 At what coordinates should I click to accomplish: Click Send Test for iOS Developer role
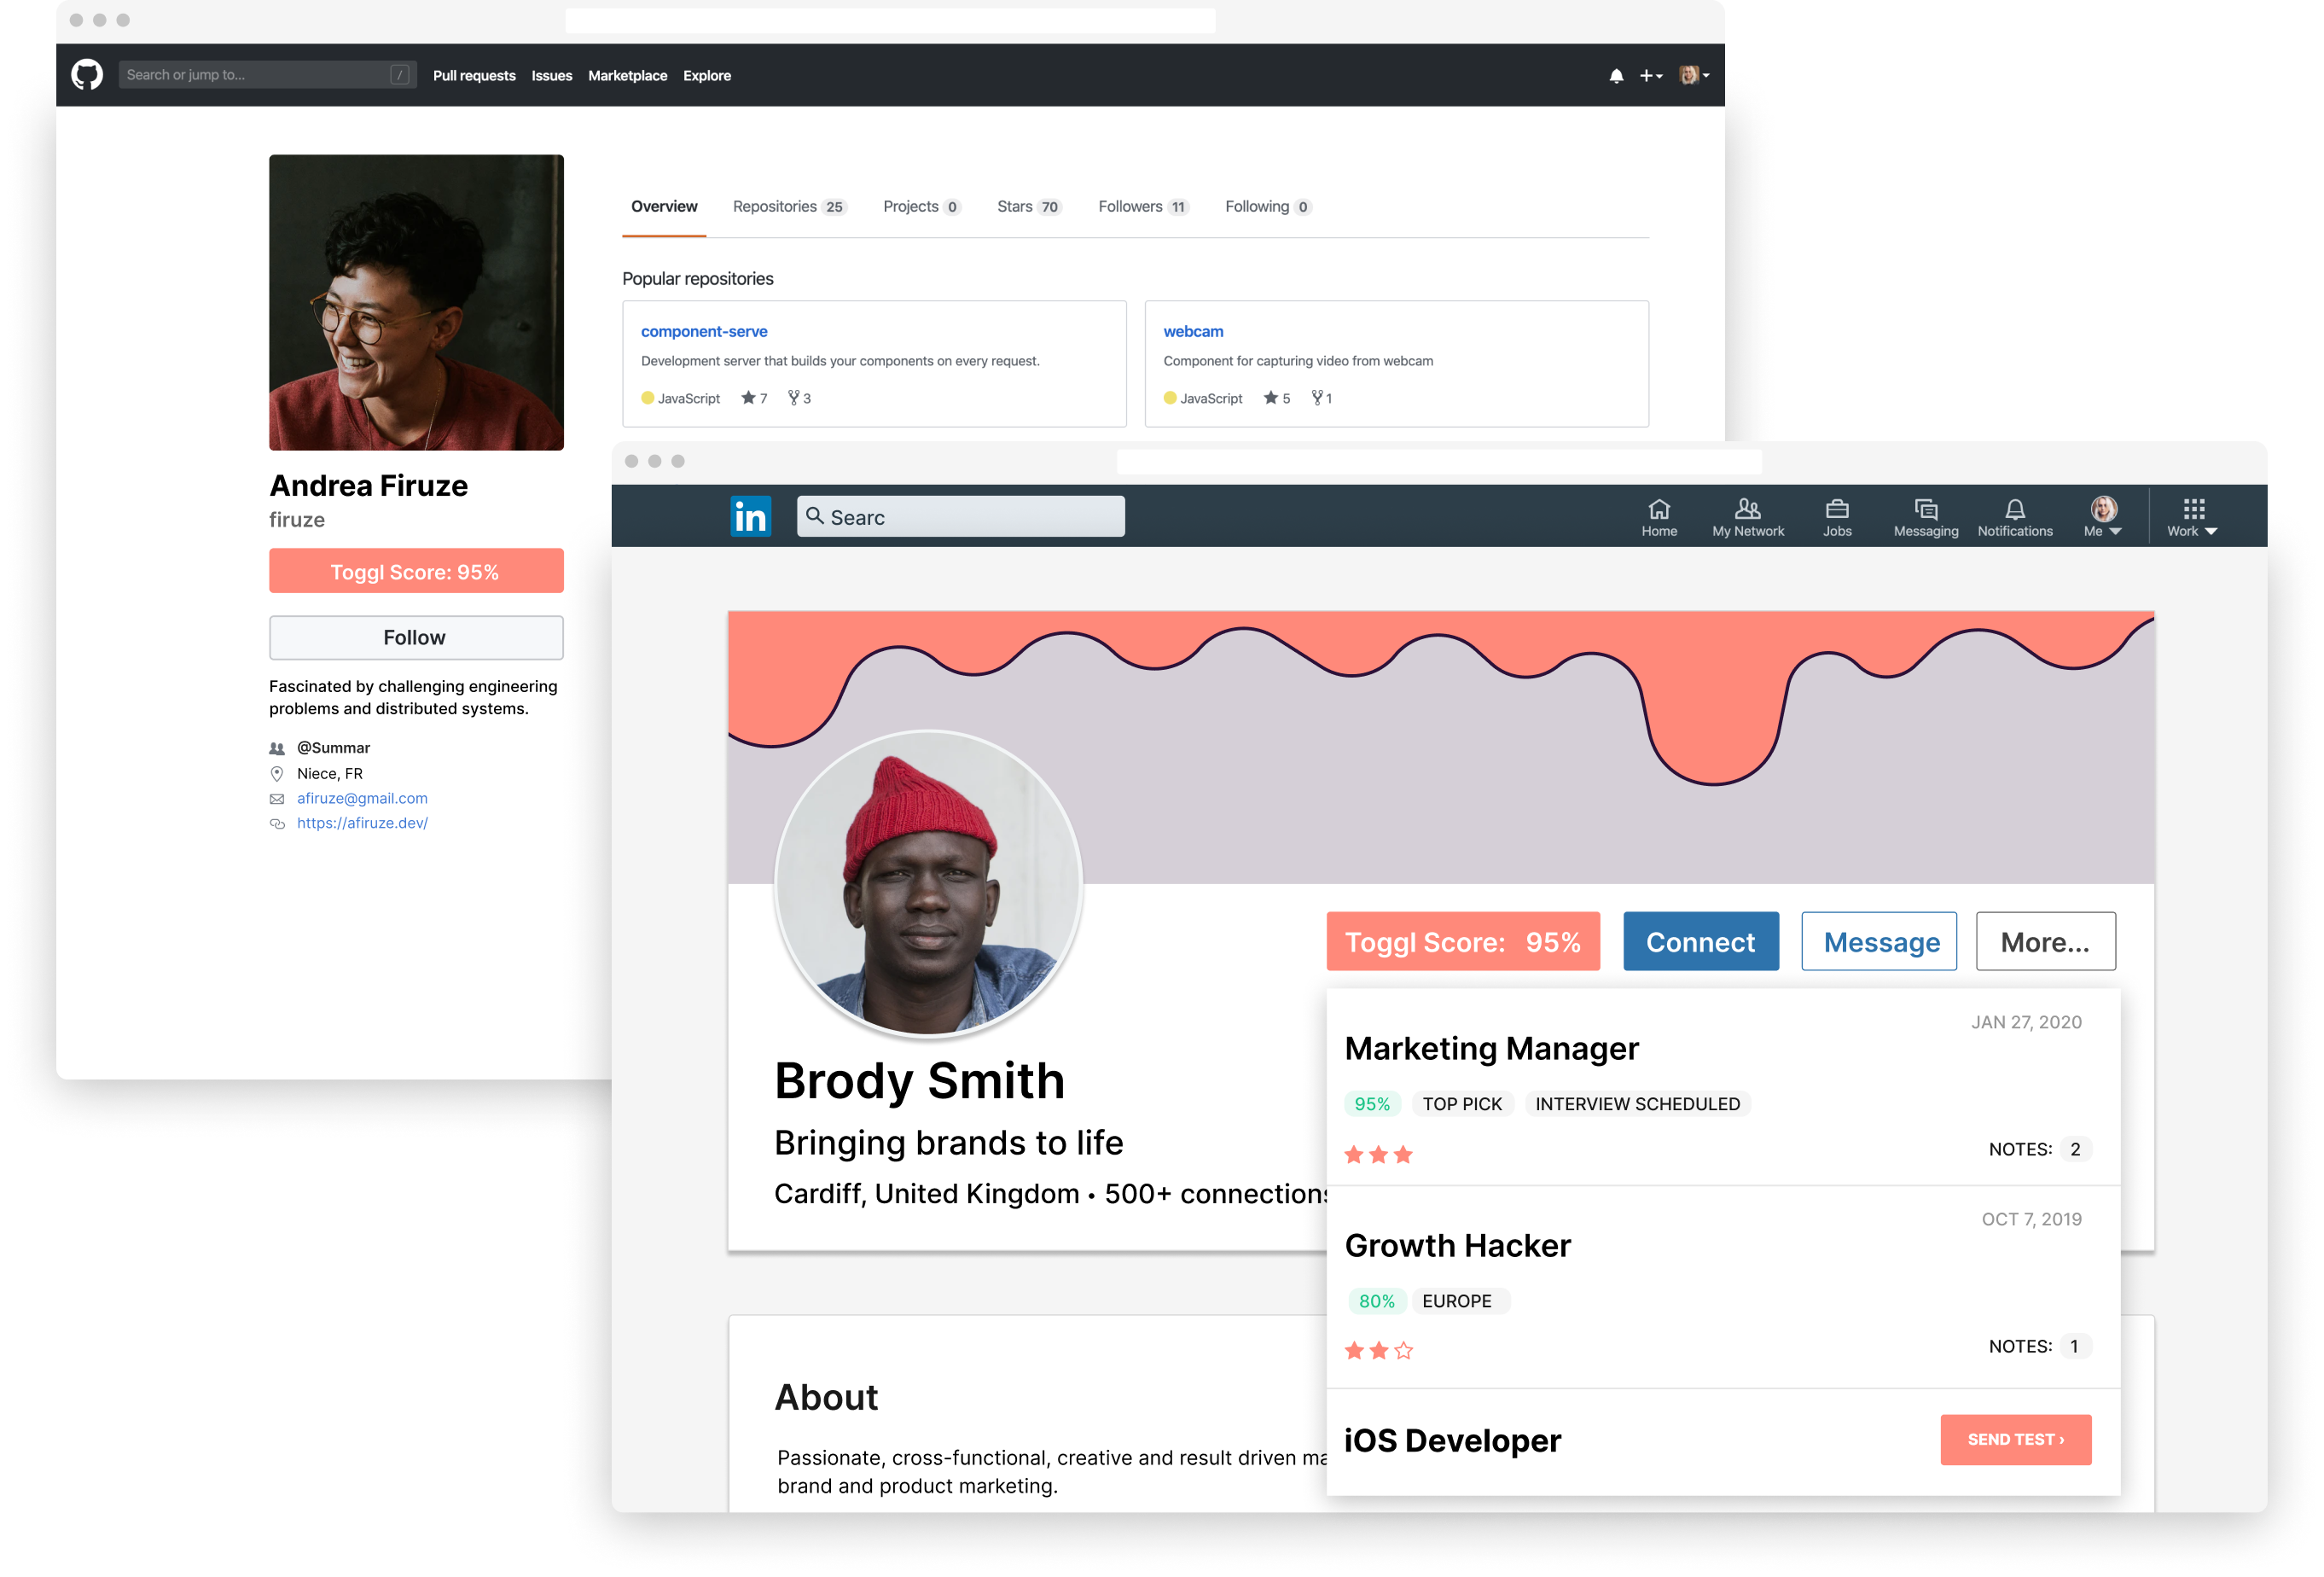[x=2014, y=1440]
